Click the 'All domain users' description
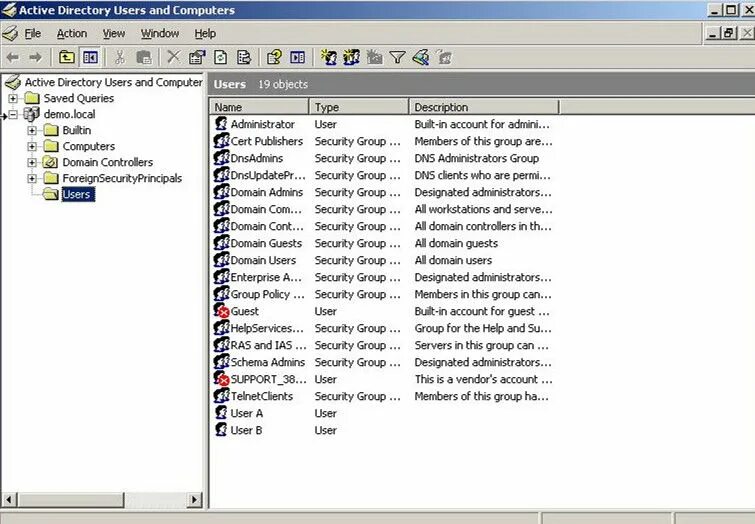The image size is (755, 524). [x=453, y=260]
